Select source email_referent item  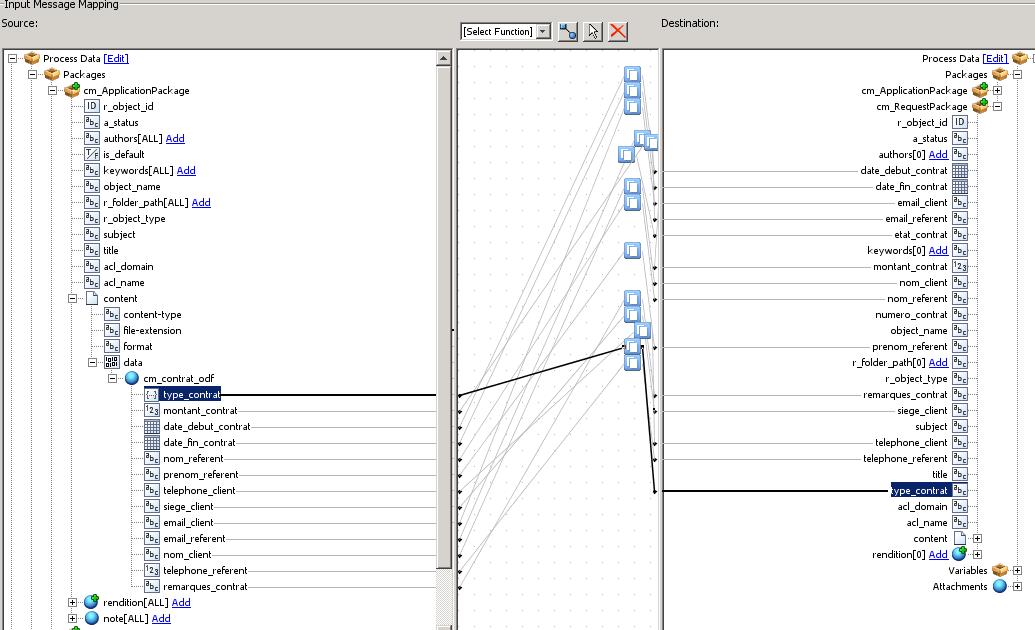(194, 538)
